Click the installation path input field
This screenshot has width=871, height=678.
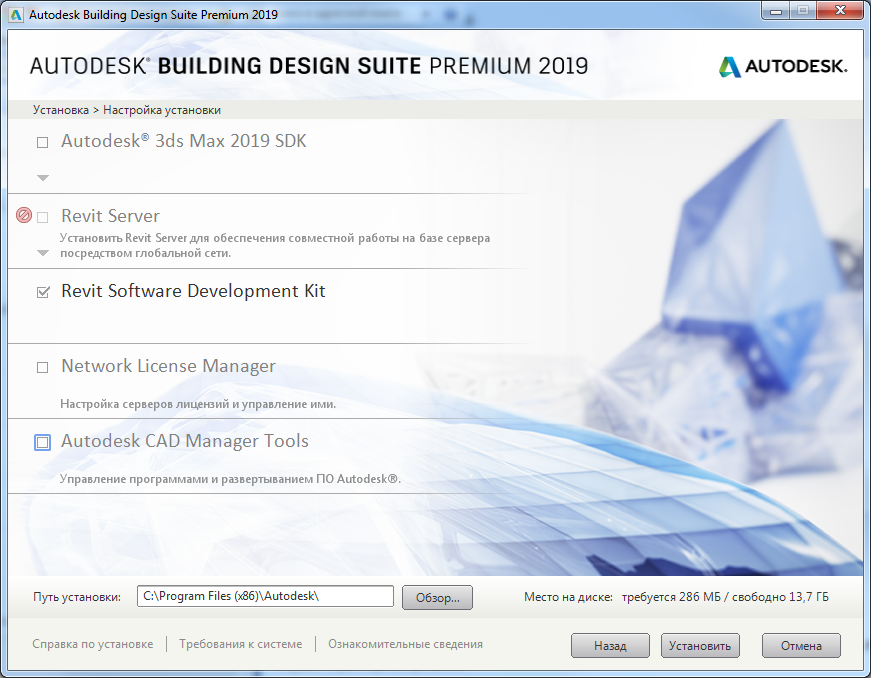pos(266,596)
